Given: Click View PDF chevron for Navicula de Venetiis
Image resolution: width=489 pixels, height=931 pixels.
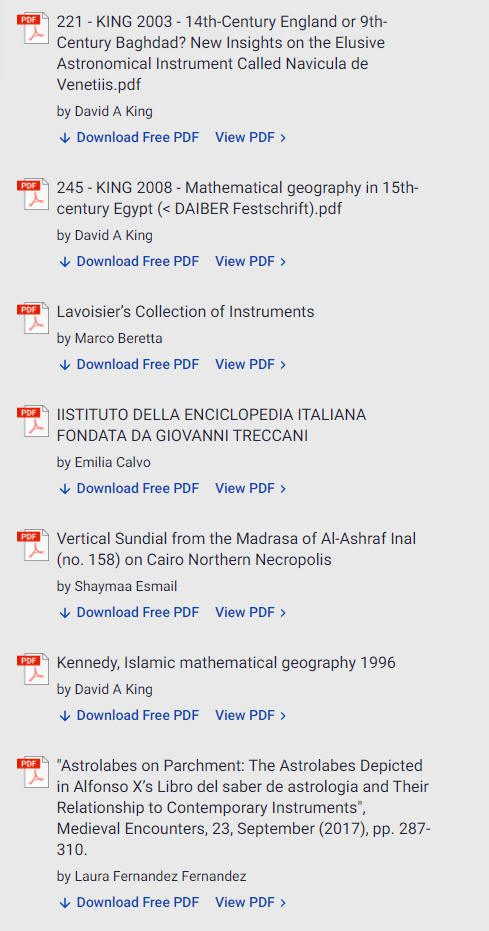Looking at the screenshot, I should click(283, 138).
